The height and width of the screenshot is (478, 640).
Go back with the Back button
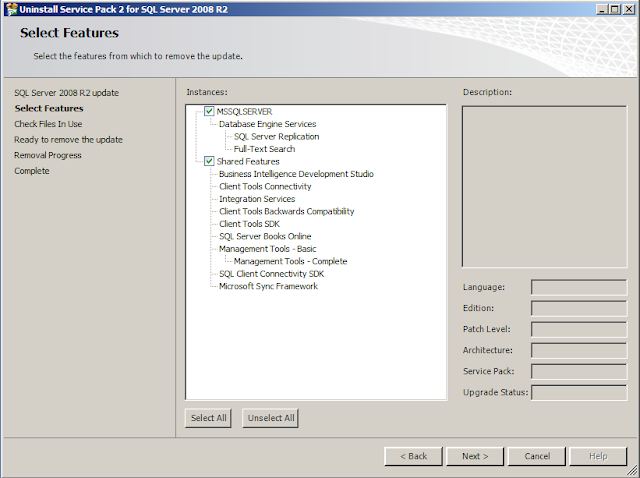[x=413, y=456]
